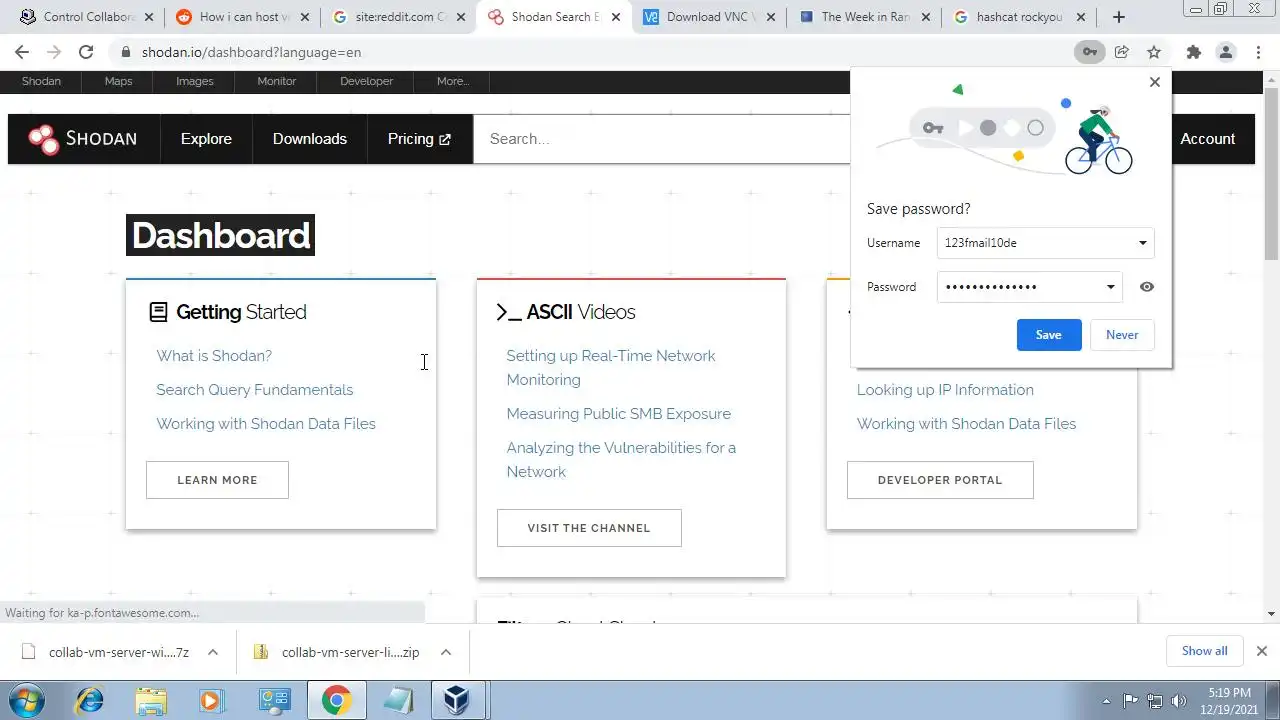The width and height of the screenshot is (1280, 720).
Task: Click Never in the save password prompt
Action: (x=1122, y=335)
